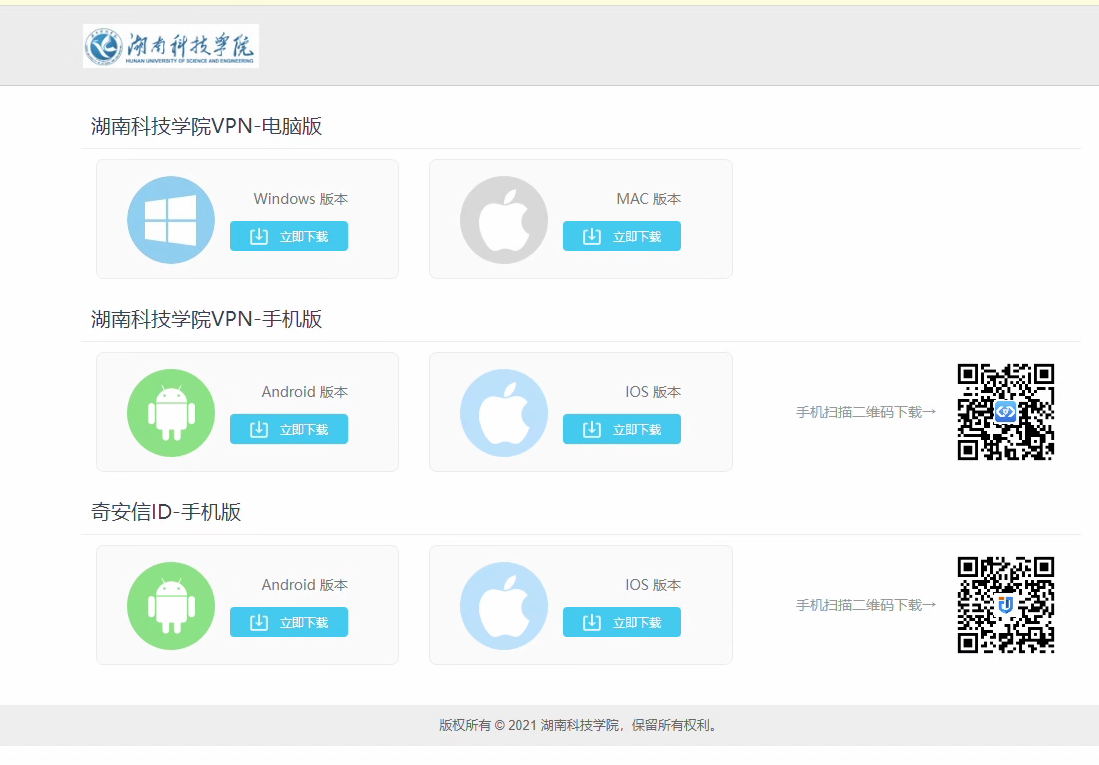Download the VPN iOS mobile version

(x=622, y=429)
